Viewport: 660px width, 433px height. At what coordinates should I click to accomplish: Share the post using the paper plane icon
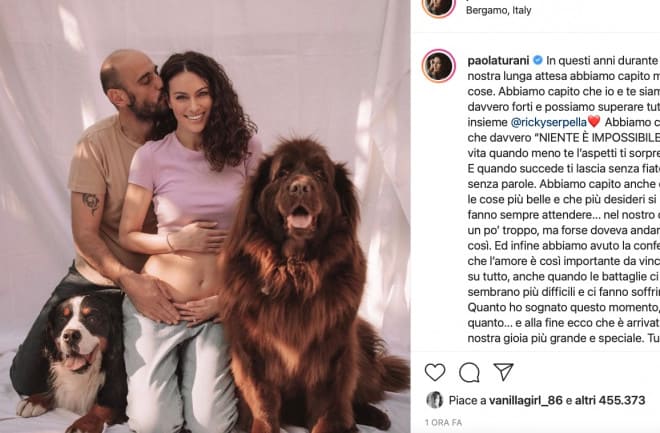[503, 372]
